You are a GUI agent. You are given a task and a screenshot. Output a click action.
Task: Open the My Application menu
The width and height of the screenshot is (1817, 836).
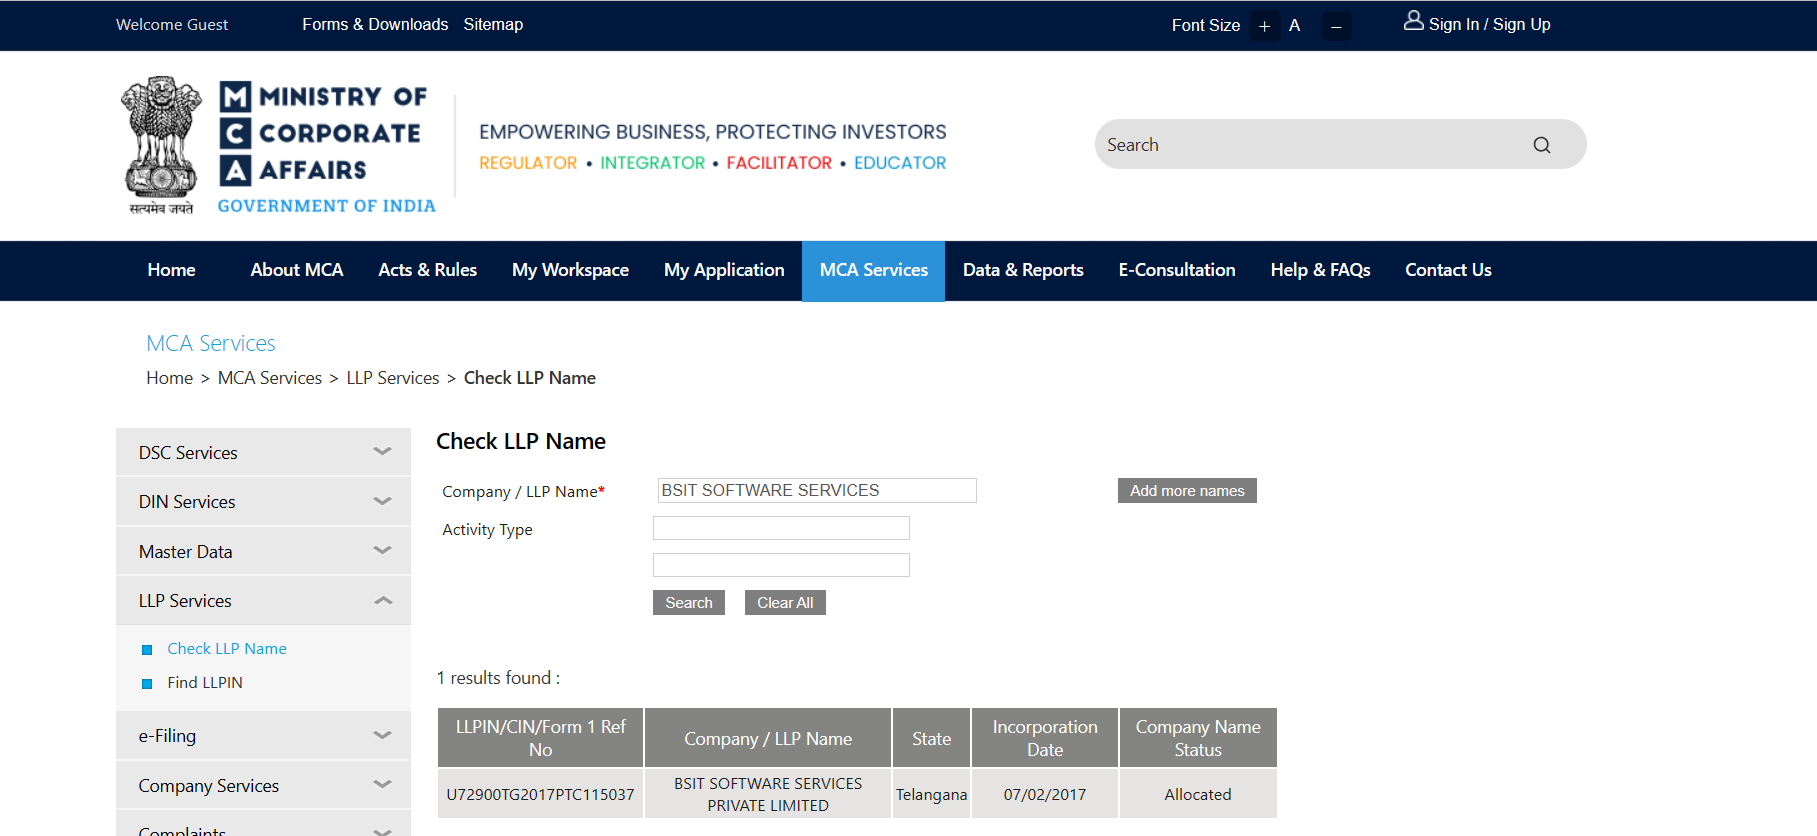[x=724, y=270]
